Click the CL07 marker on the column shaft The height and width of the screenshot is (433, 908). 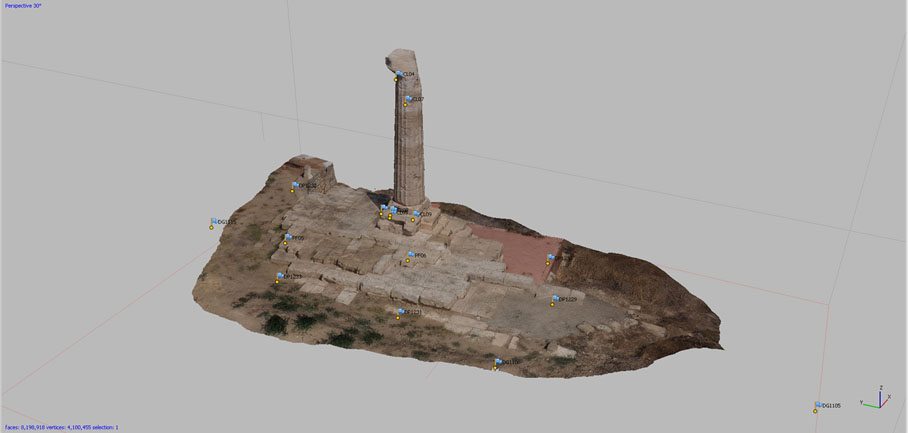pyautogui.click(x=408, y=99)
